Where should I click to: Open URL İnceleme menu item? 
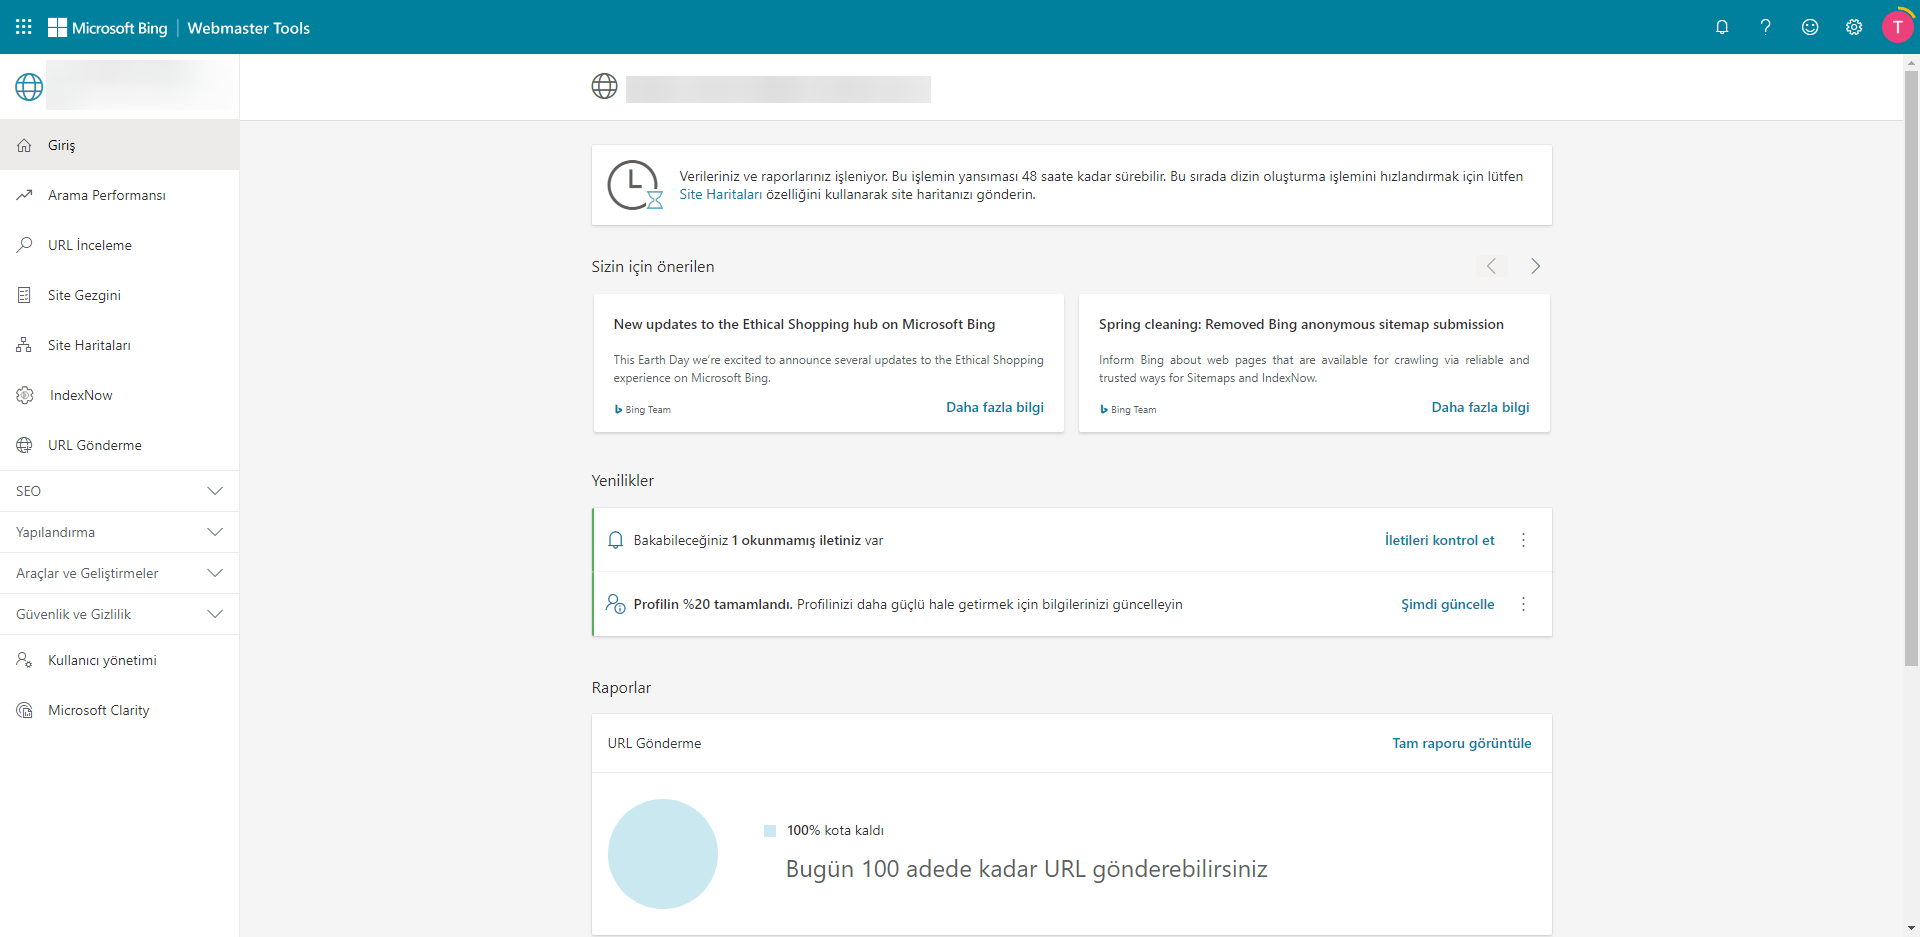119,245
